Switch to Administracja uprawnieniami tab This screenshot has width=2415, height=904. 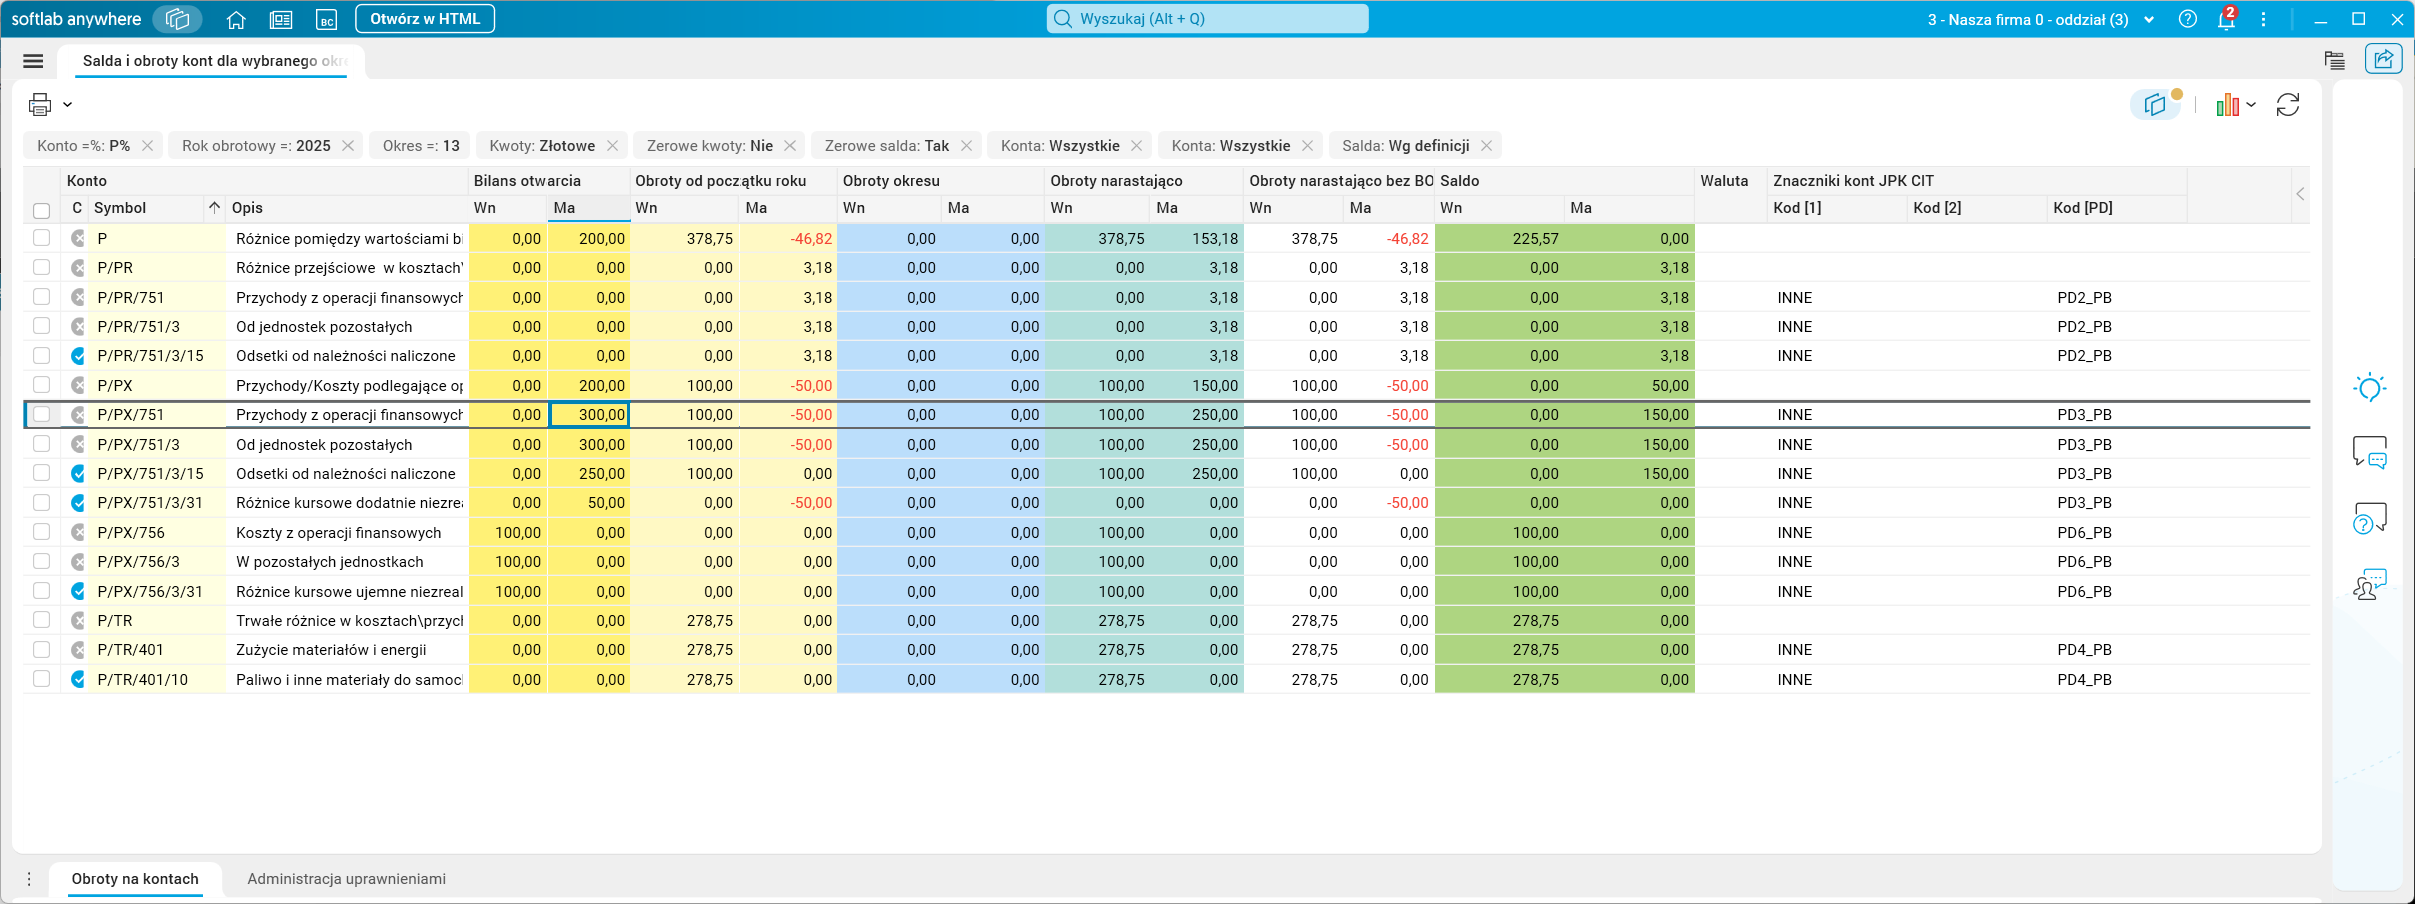coord(346,879)
